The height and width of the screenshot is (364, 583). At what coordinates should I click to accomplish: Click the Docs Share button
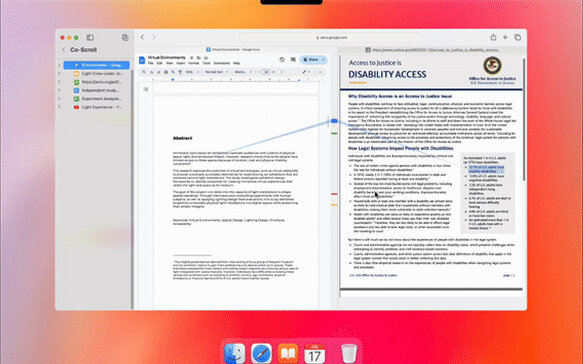point(311,59)
